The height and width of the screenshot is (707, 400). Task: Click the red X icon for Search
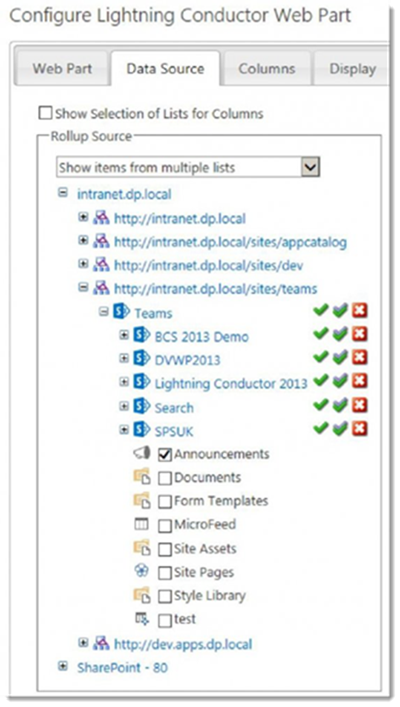point(360,404)
